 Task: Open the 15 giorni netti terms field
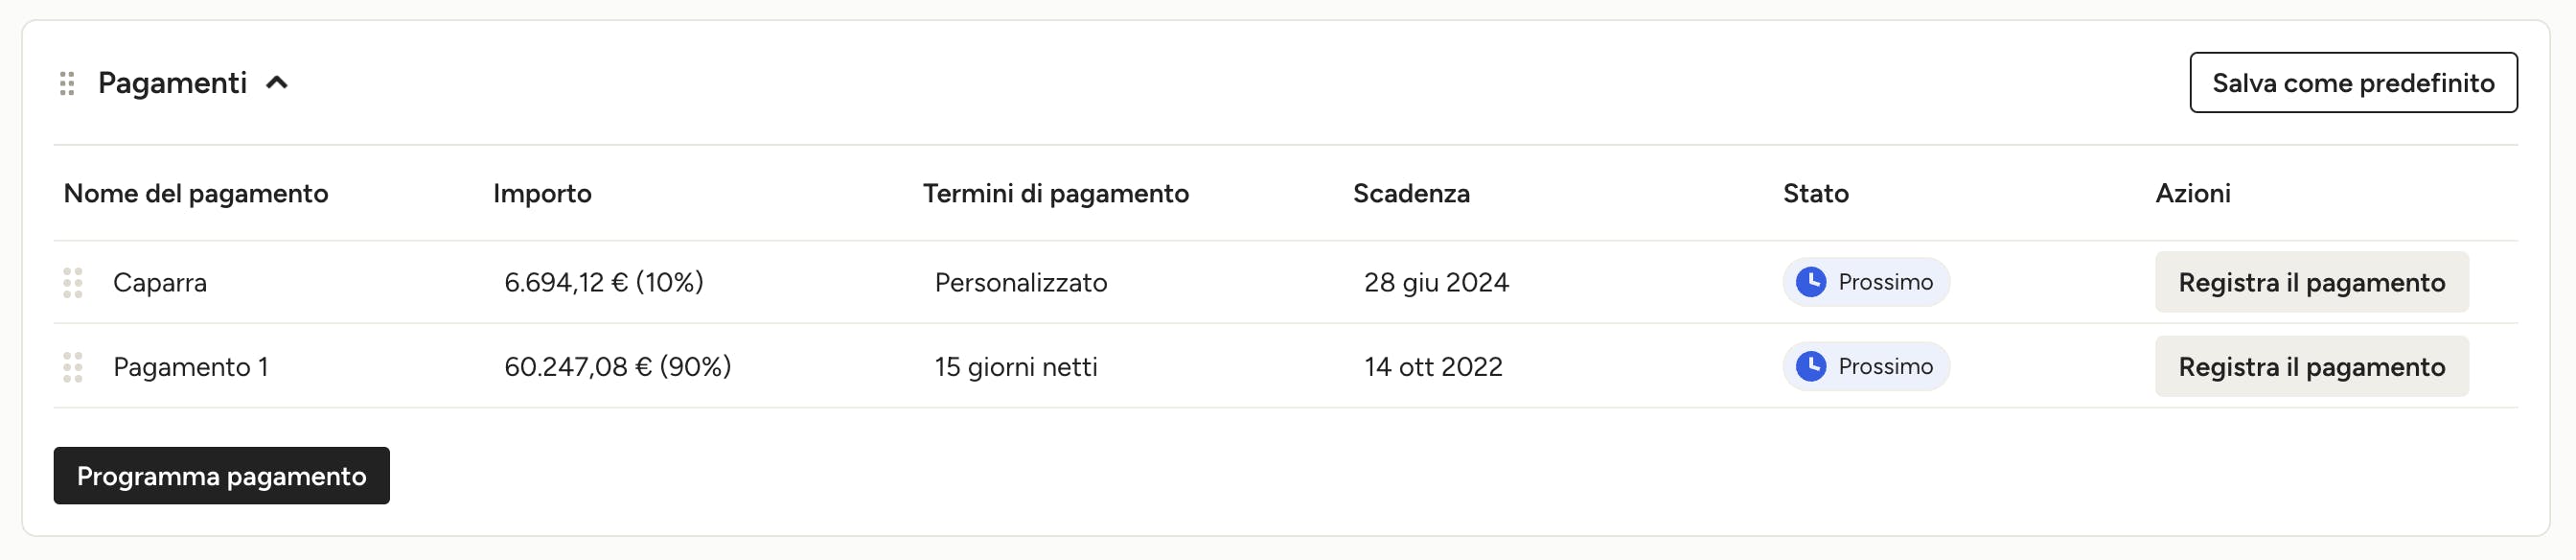pos(1016,367)
